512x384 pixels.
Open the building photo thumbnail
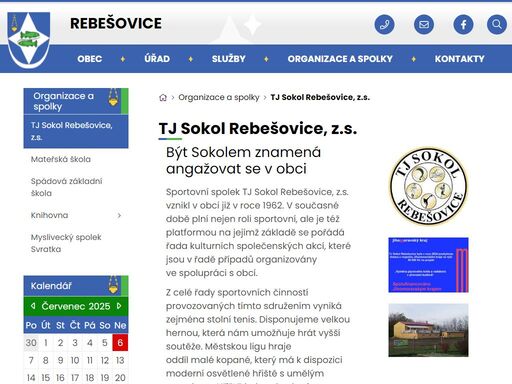[x=428, y=330]
